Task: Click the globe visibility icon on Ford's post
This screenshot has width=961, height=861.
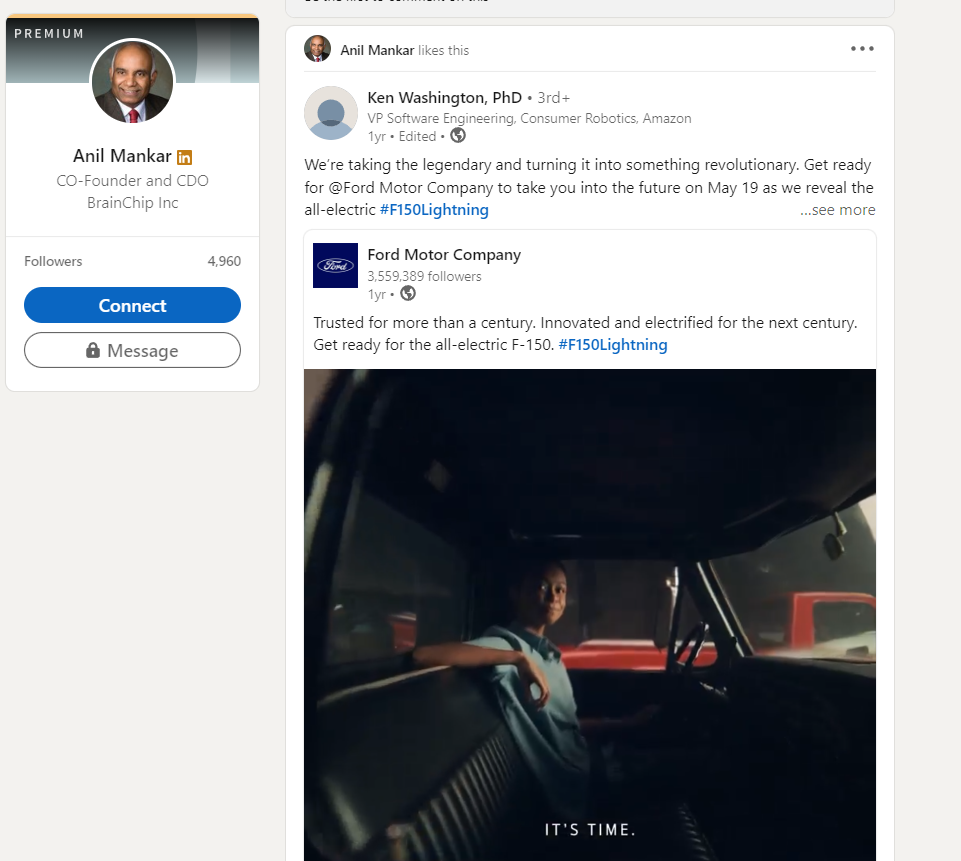Action: pyautogui.click(x=408, y=294)
